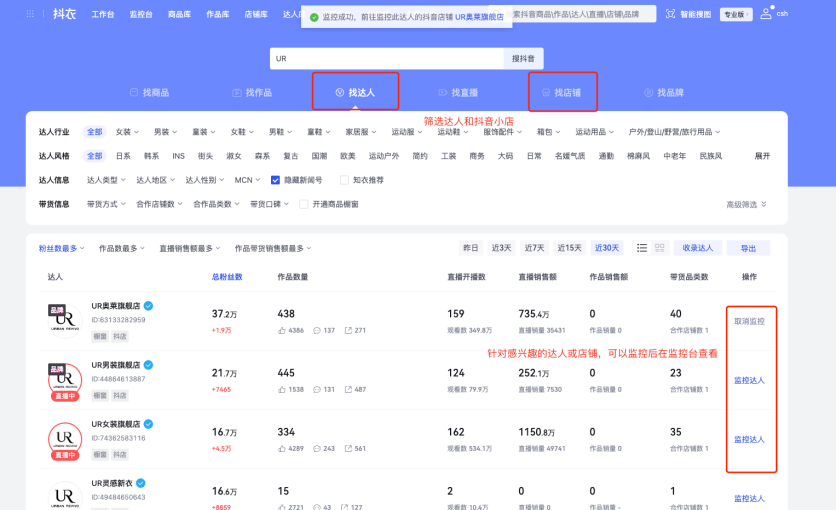Screen dimensions: 836x510
Task: Click 展开 to expand style filters
Action: [762, 156]
